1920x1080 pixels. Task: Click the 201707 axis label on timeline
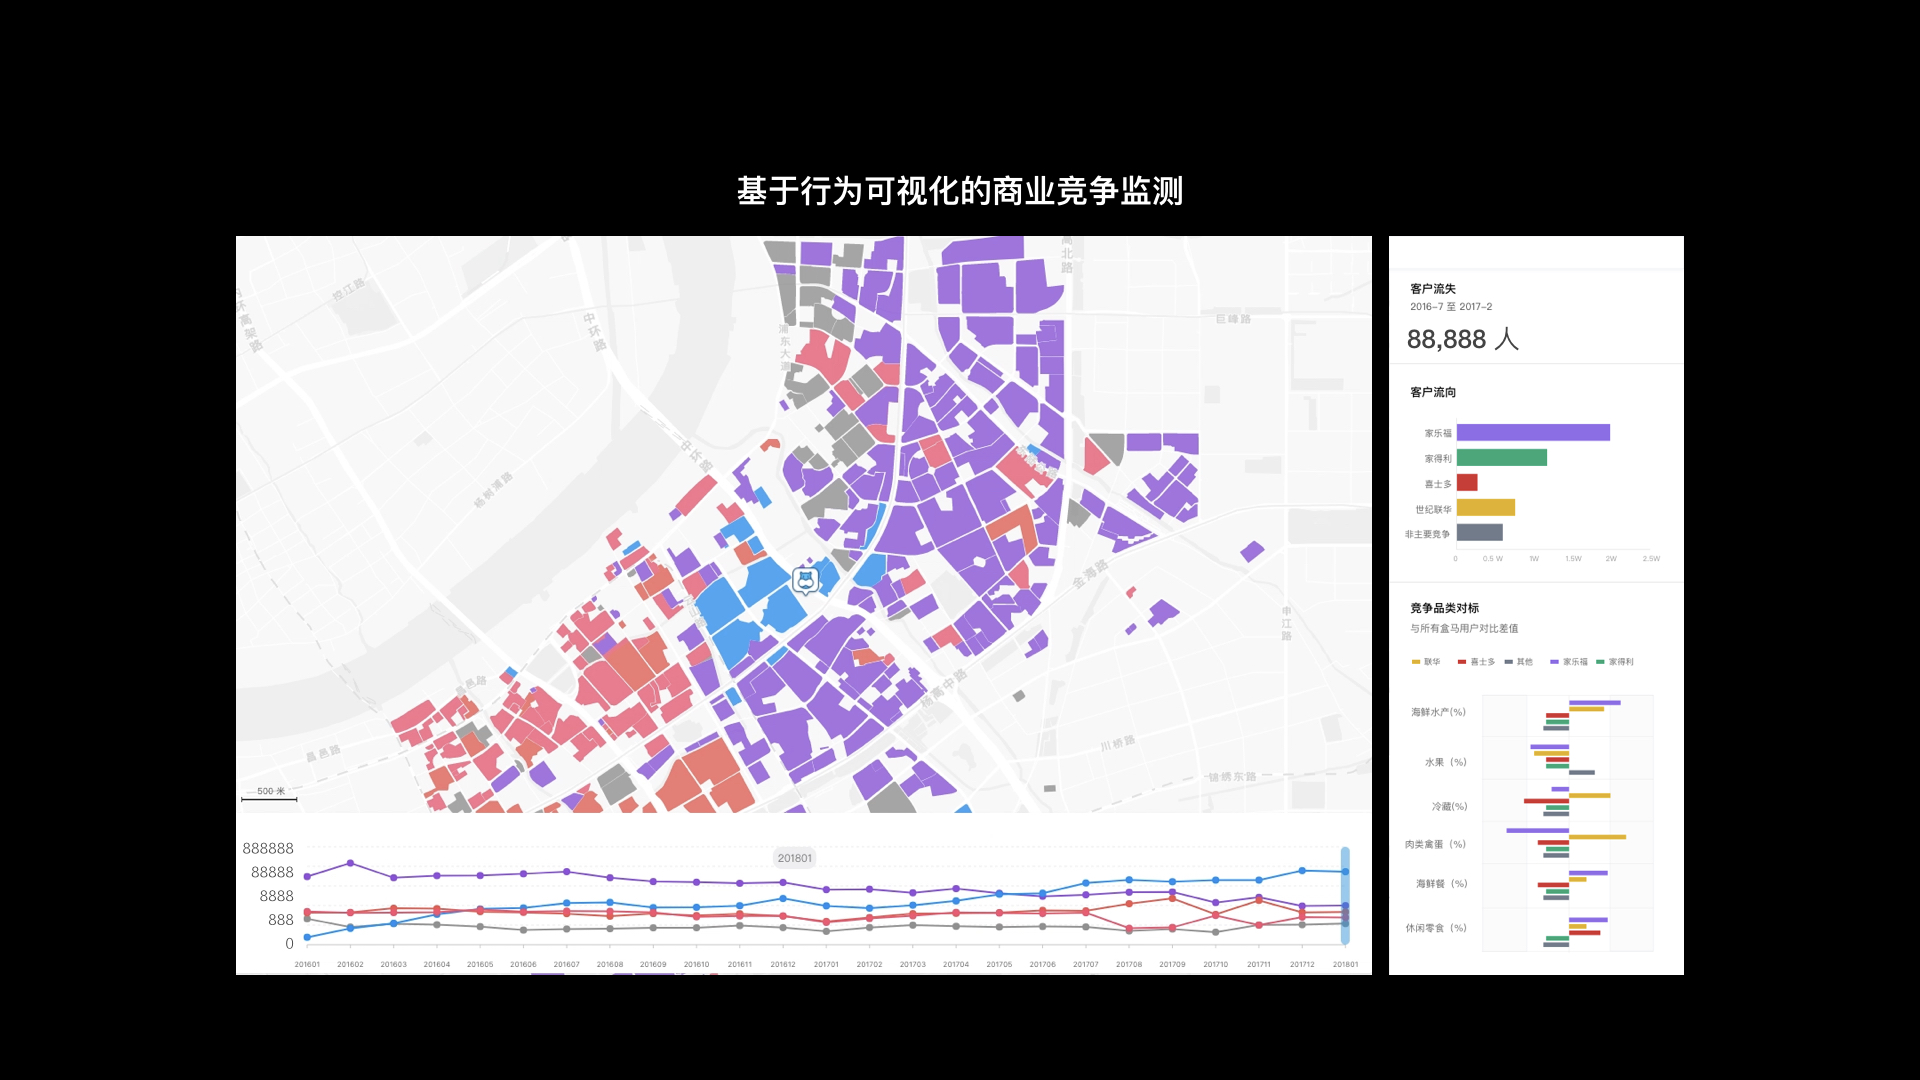click(x=1086, y=965)
